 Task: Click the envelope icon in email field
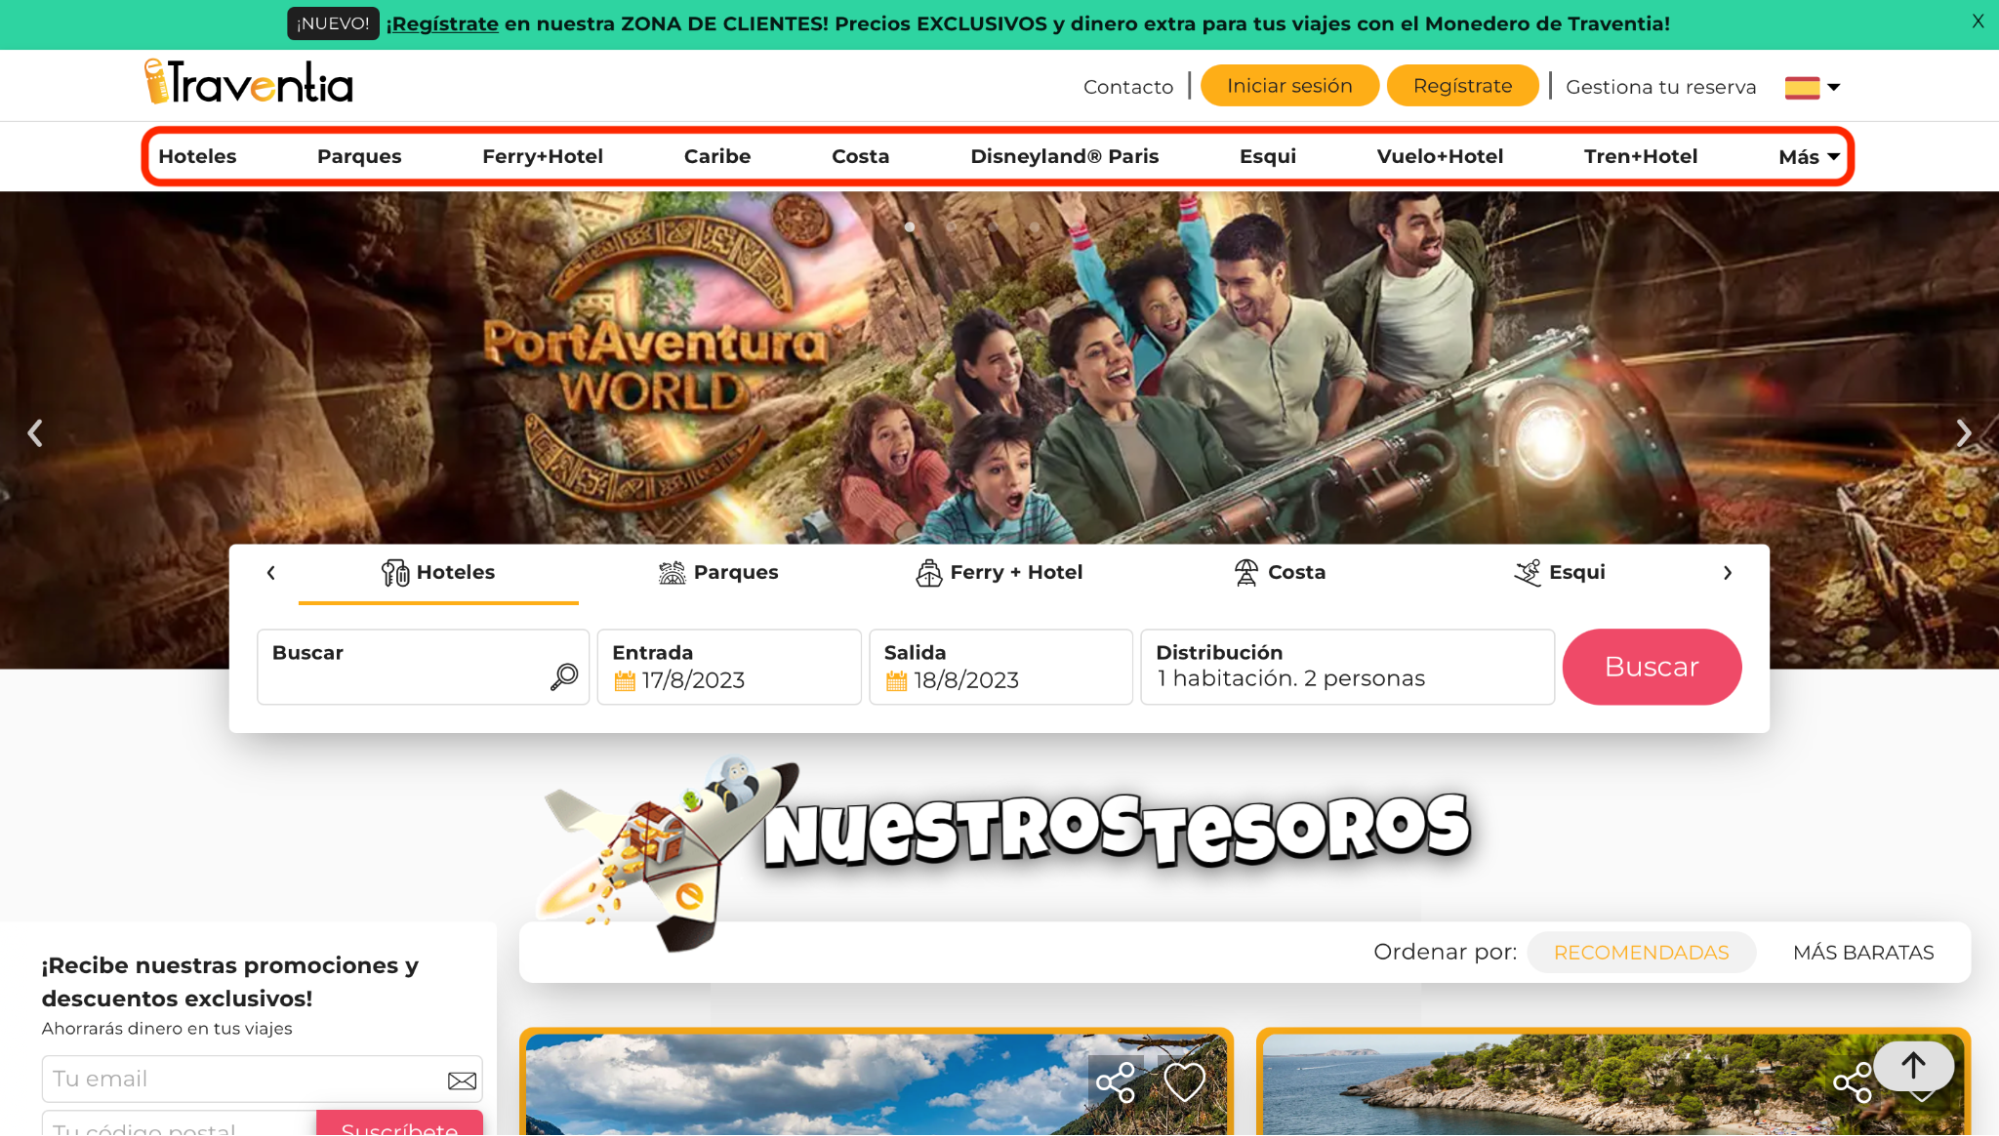(462, 1081)
